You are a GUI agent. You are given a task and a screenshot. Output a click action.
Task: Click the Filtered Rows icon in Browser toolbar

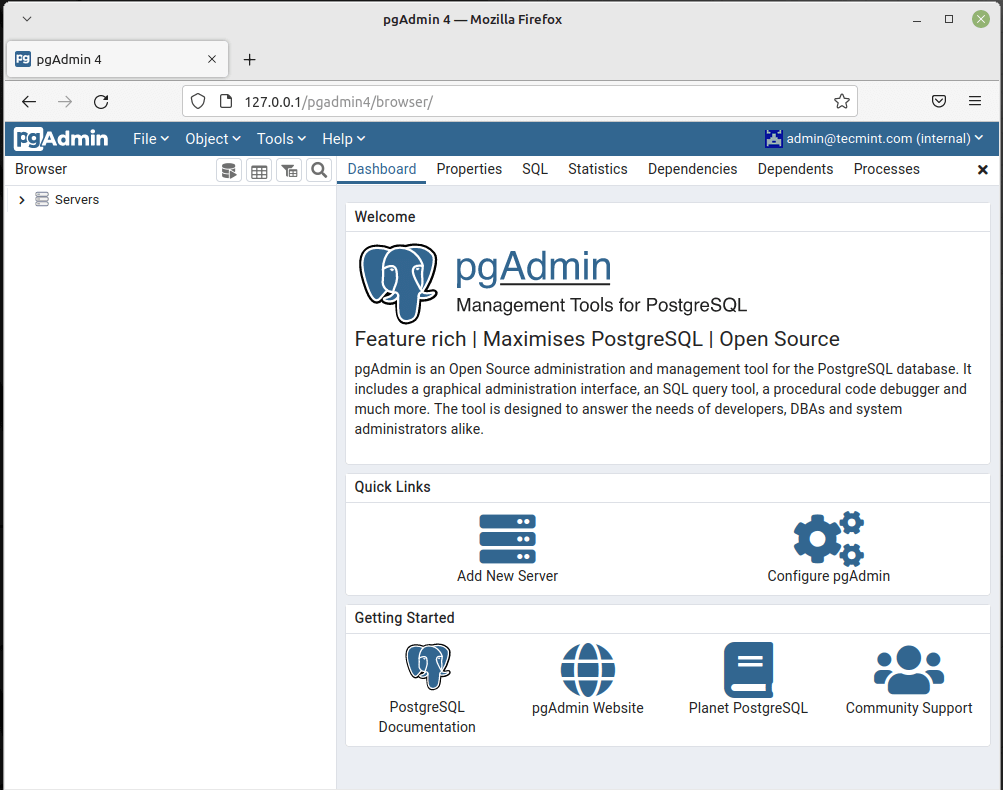[x=289, y=171]
